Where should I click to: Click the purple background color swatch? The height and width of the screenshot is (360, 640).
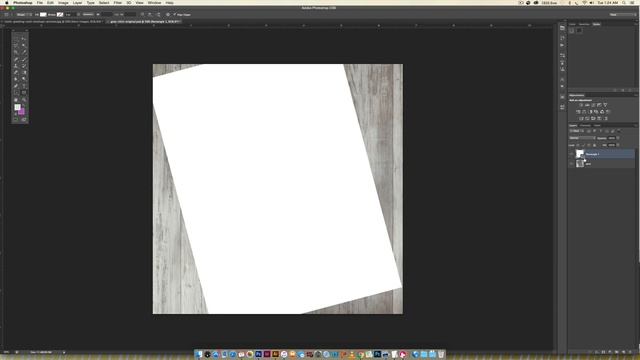(22, 112)
